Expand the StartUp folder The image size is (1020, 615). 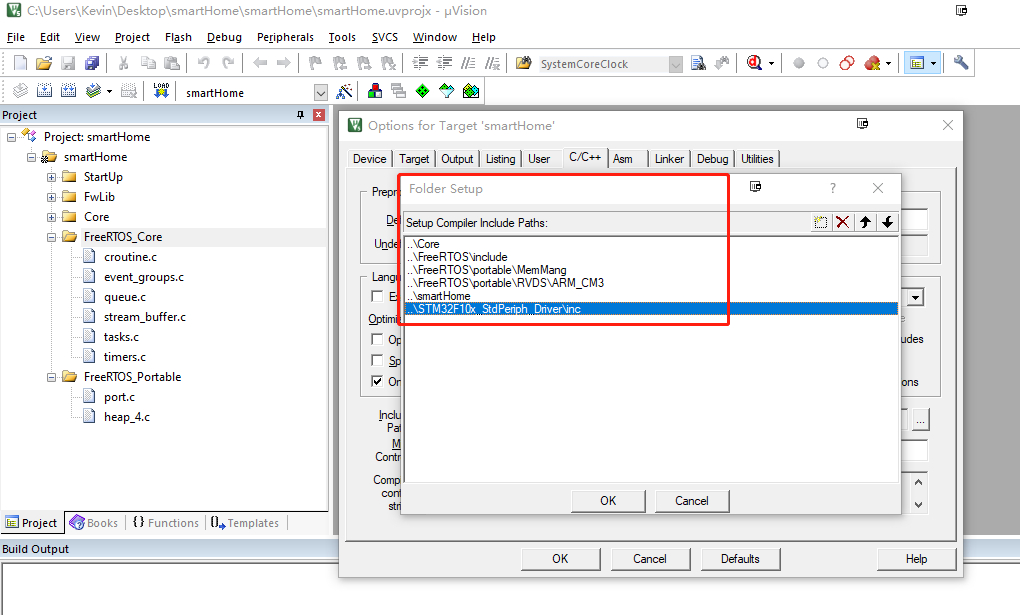[x=50, y=176]
